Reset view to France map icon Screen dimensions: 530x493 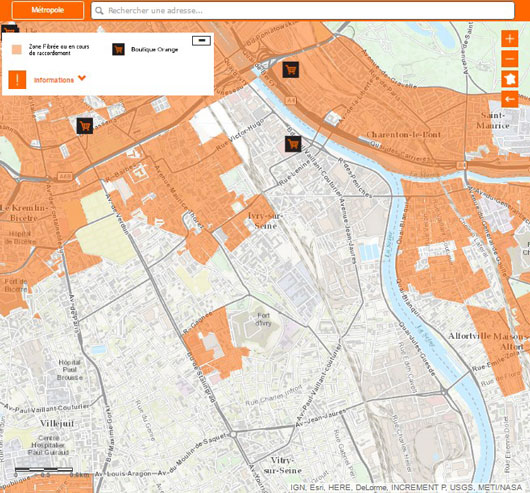(x=509, y=79)
